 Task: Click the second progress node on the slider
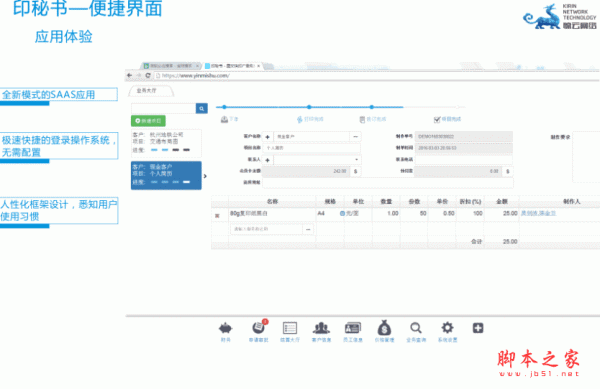(309, 107)
